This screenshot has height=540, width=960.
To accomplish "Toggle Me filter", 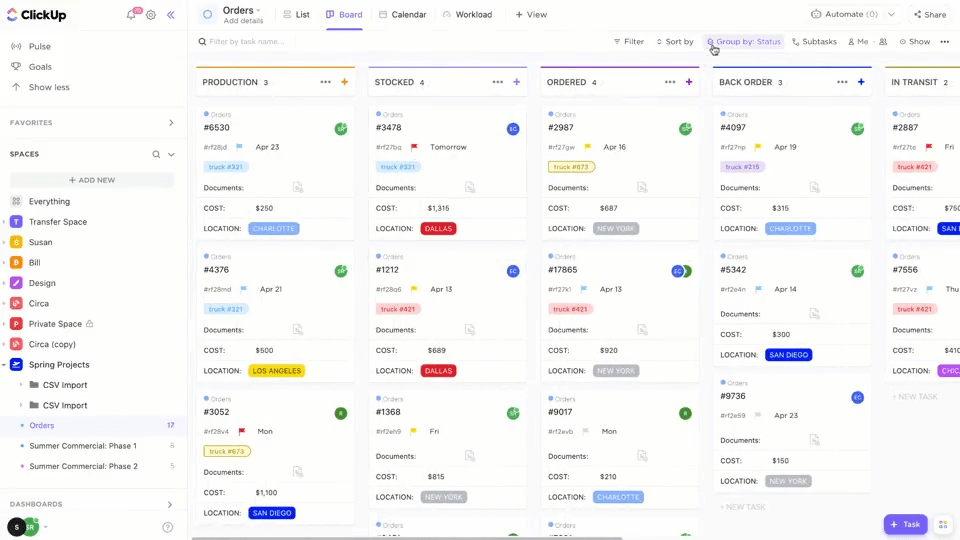I will pos(858,42).
